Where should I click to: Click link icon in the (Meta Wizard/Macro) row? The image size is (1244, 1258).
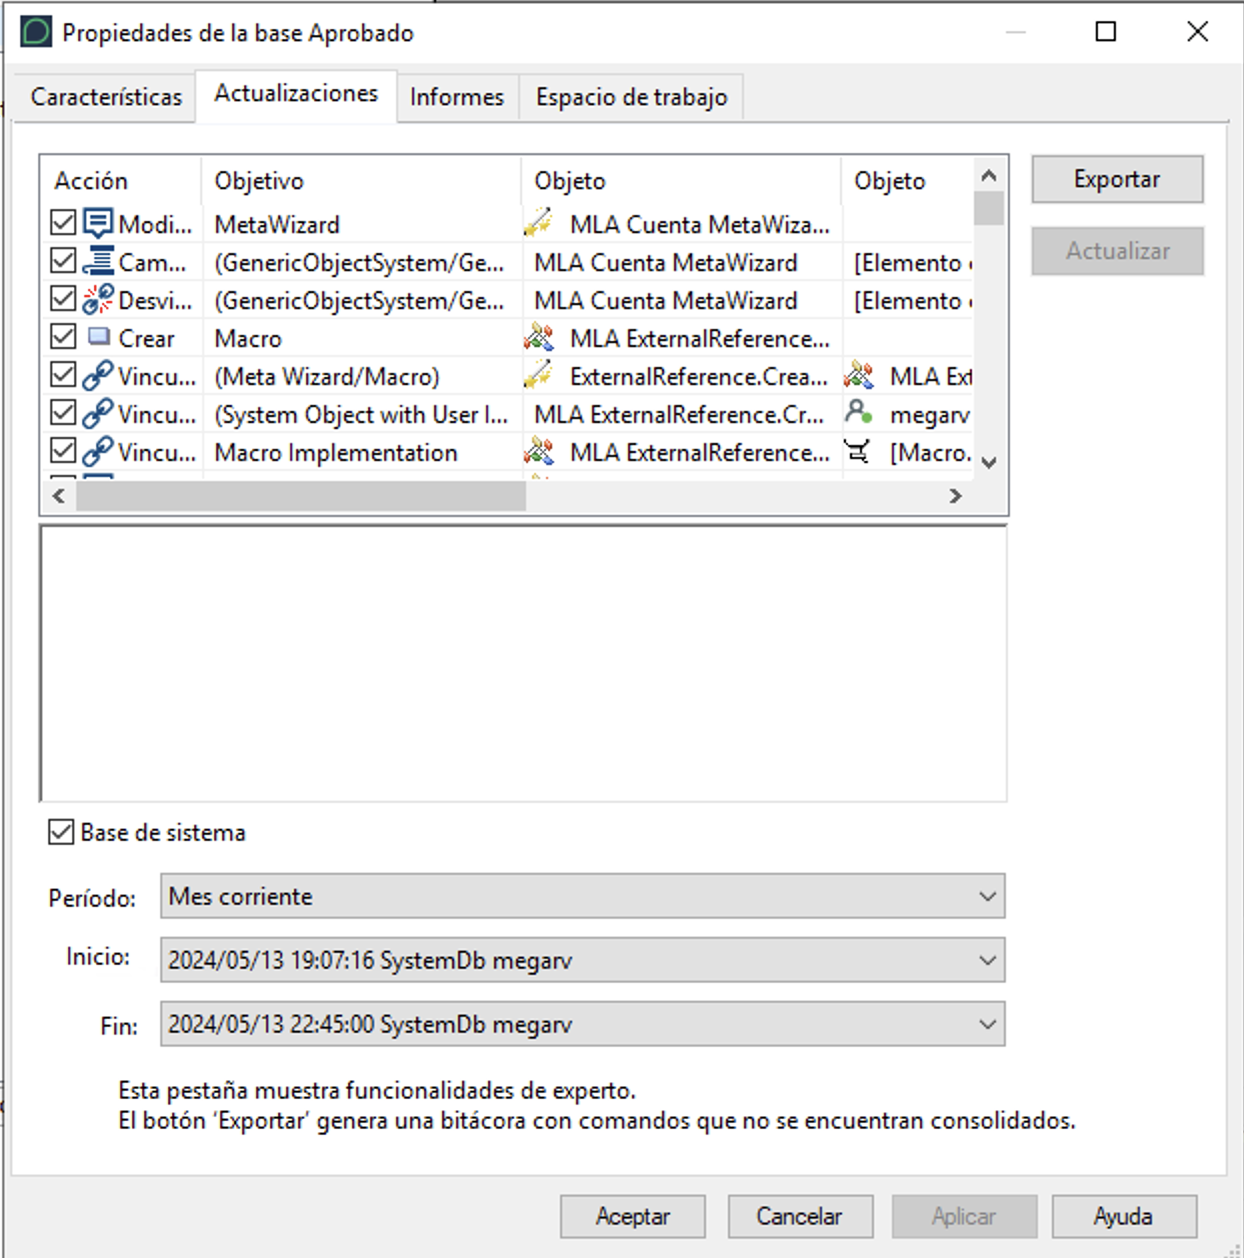[98, 375]
